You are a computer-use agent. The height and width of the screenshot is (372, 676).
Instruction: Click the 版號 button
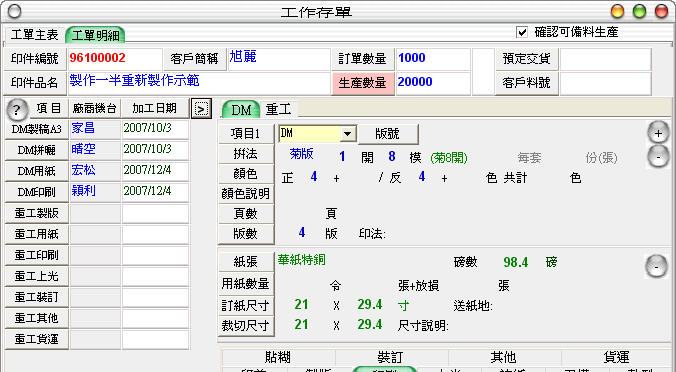[x=388, y=134]
